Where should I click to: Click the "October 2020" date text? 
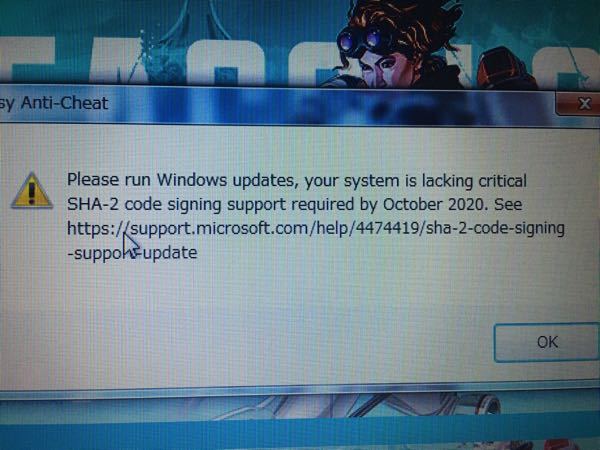click(x=435, y=204)
